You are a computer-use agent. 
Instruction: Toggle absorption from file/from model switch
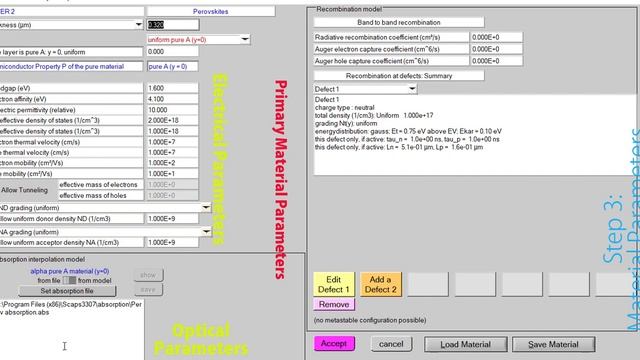point(69,281)
